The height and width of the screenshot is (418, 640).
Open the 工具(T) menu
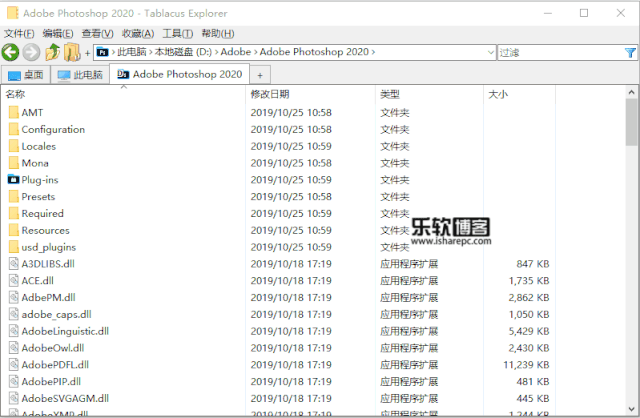178,33
